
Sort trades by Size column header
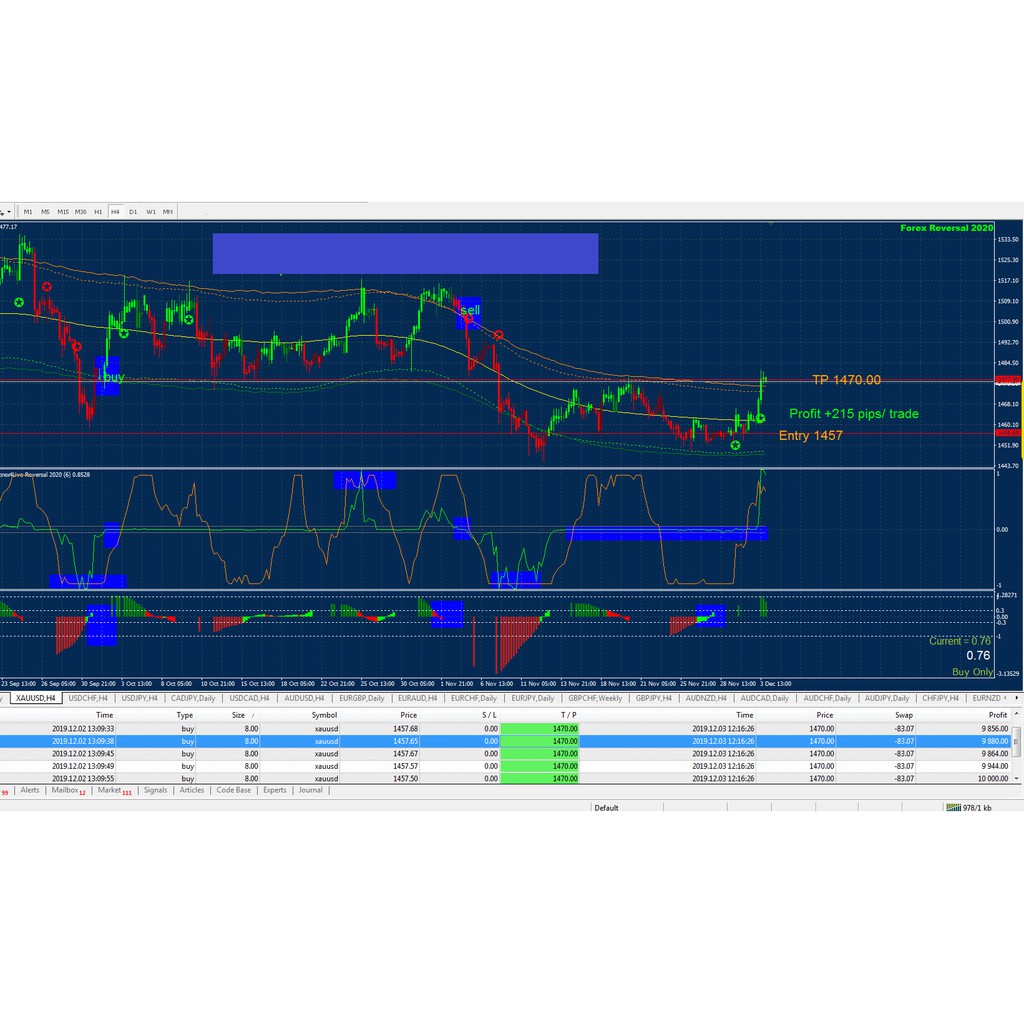[238, 715]
